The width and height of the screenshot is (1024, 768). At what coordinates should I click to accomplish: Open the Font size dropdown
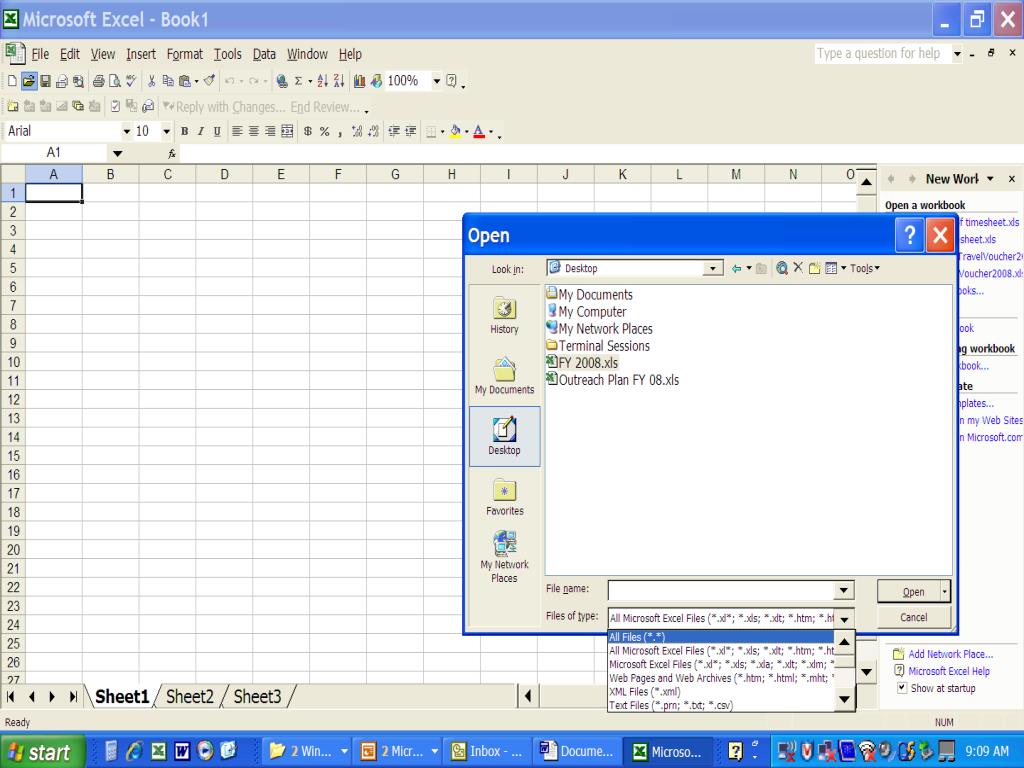(167, 131)
